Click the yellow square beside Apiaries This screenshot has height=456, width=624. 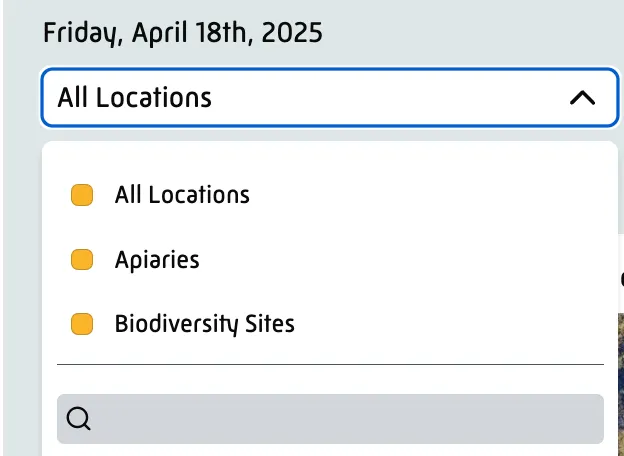(x=82, y=260)
